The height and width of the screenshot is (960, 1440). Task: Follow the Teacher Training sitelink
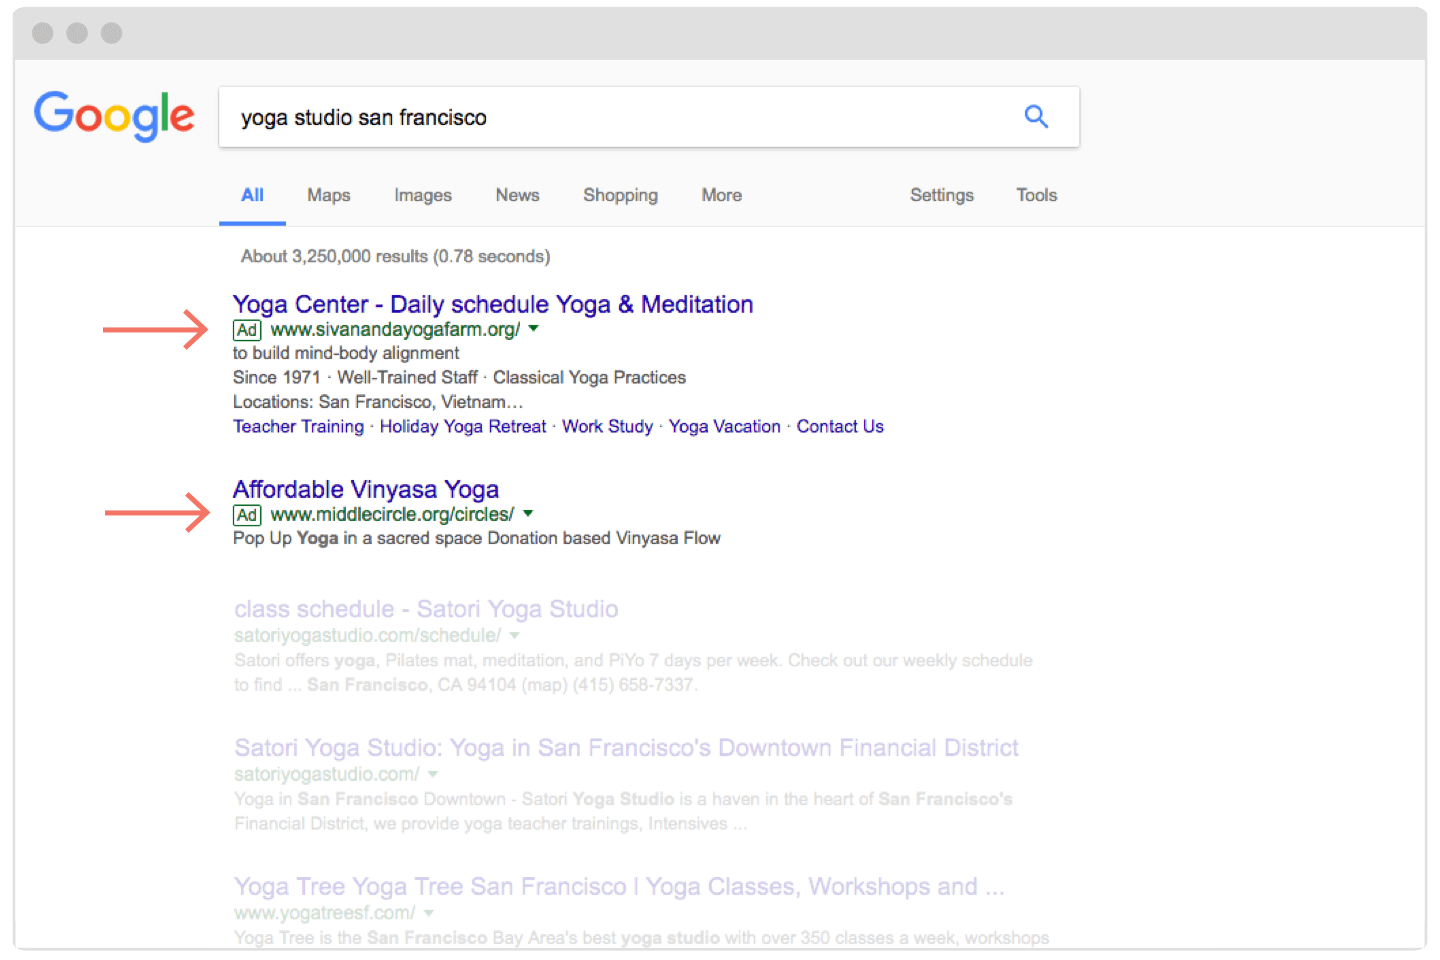[298, 427]
